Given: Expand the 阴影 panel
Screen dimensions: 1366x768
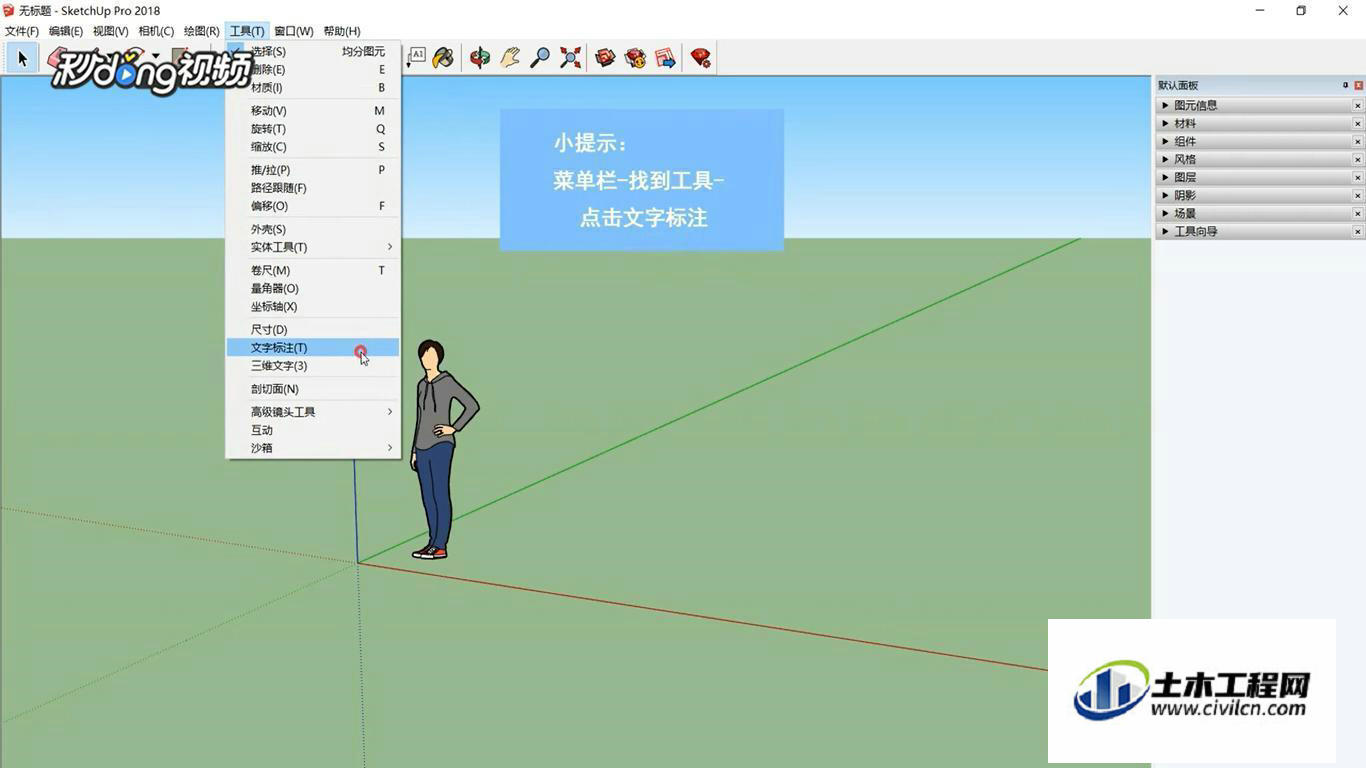Looking at the screenshot, I should click(x=1165, y=195).
